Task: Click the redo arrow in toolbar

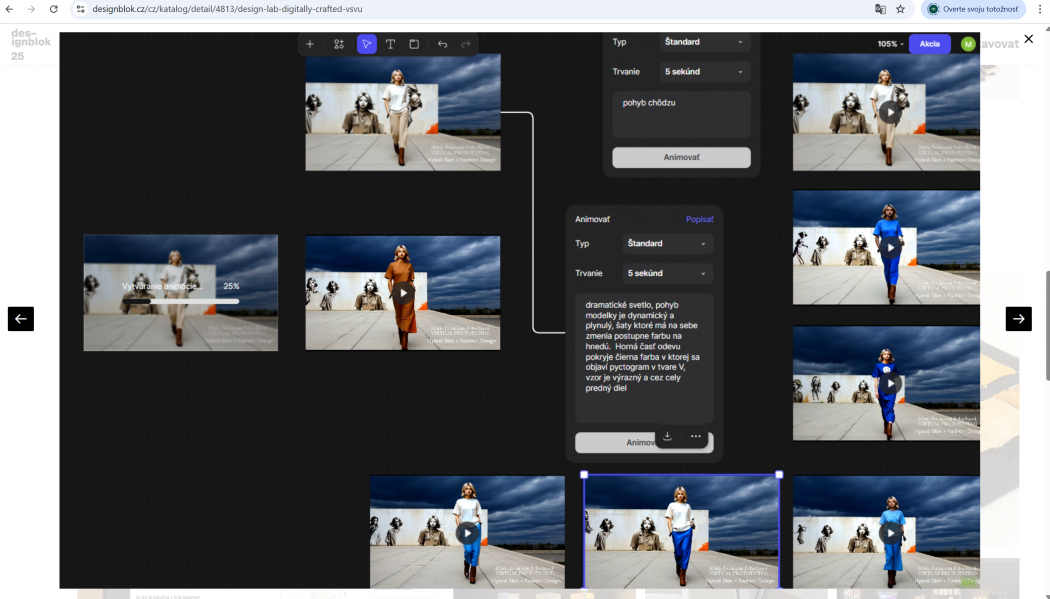Action: click(x=466, y=44)
